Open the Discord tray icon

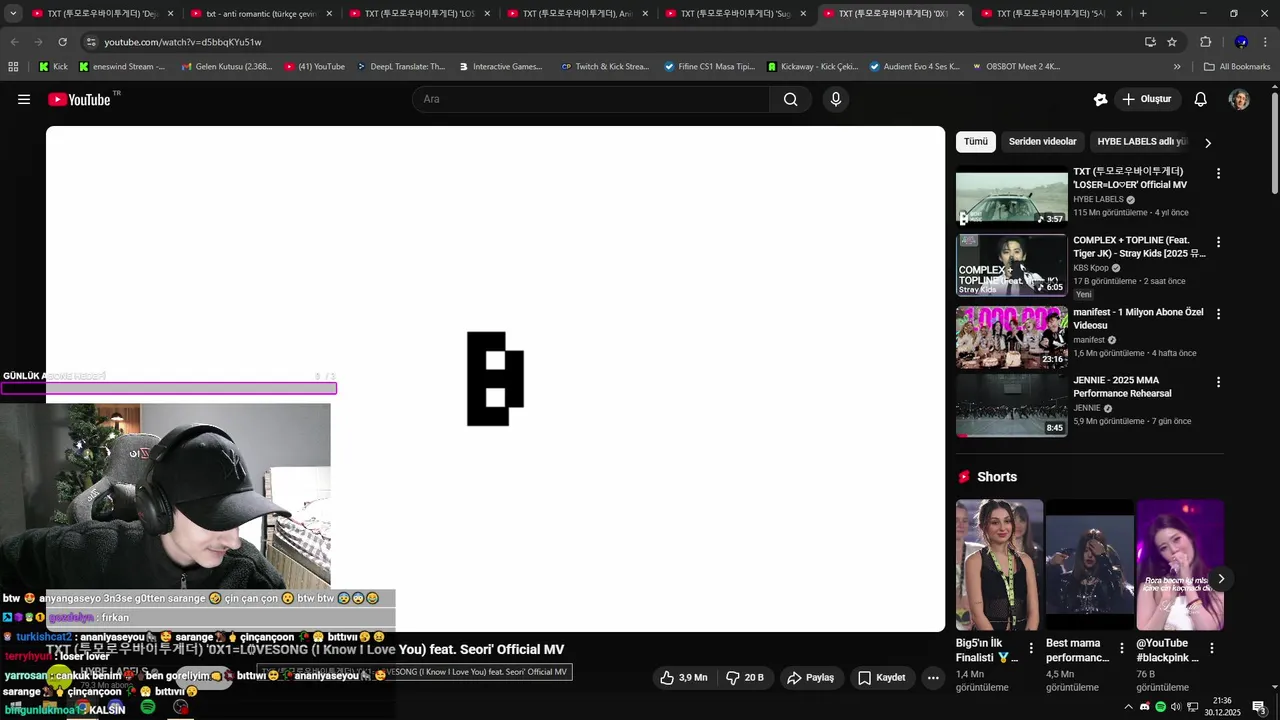1145,707
